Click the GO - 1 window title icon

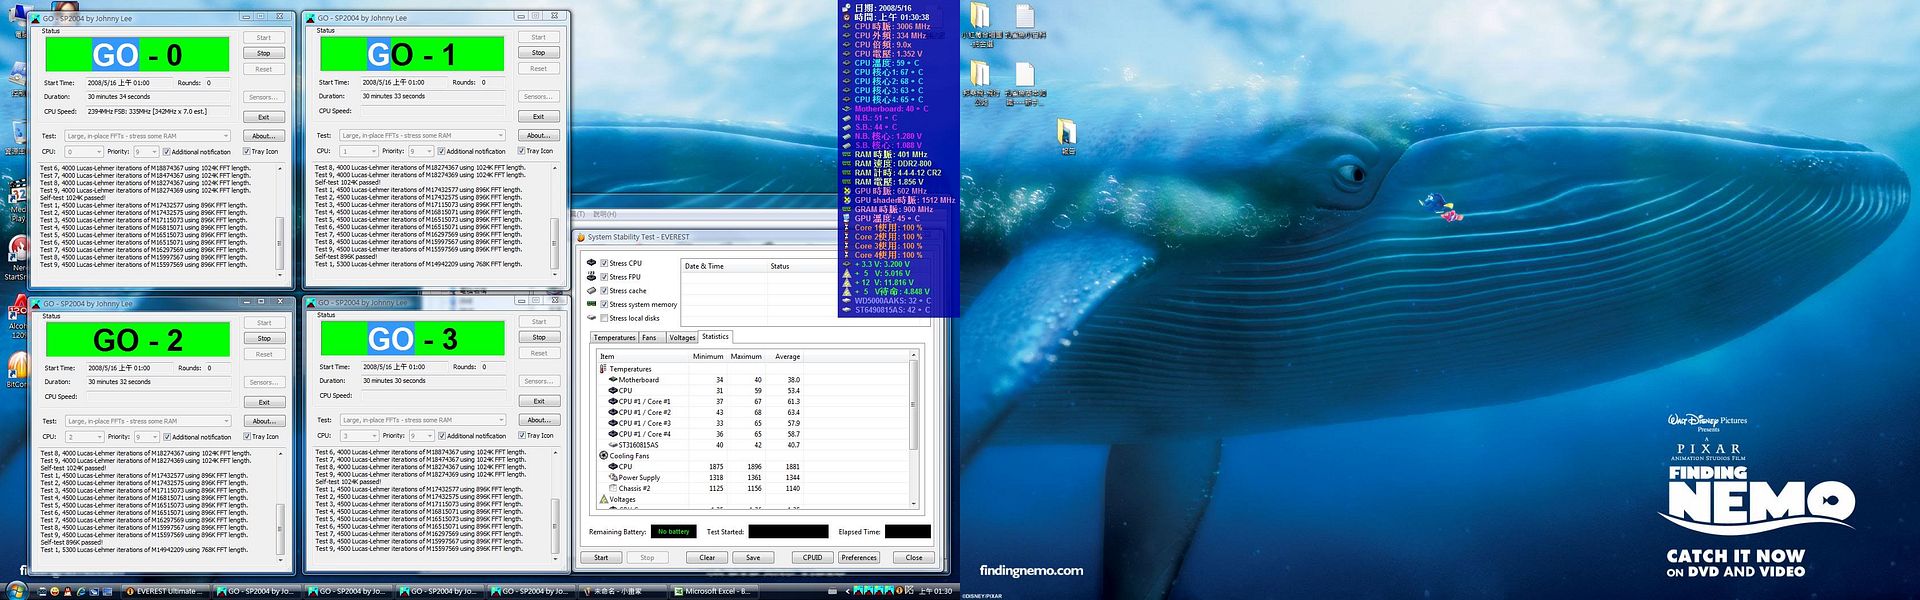[x=311, y=17]
